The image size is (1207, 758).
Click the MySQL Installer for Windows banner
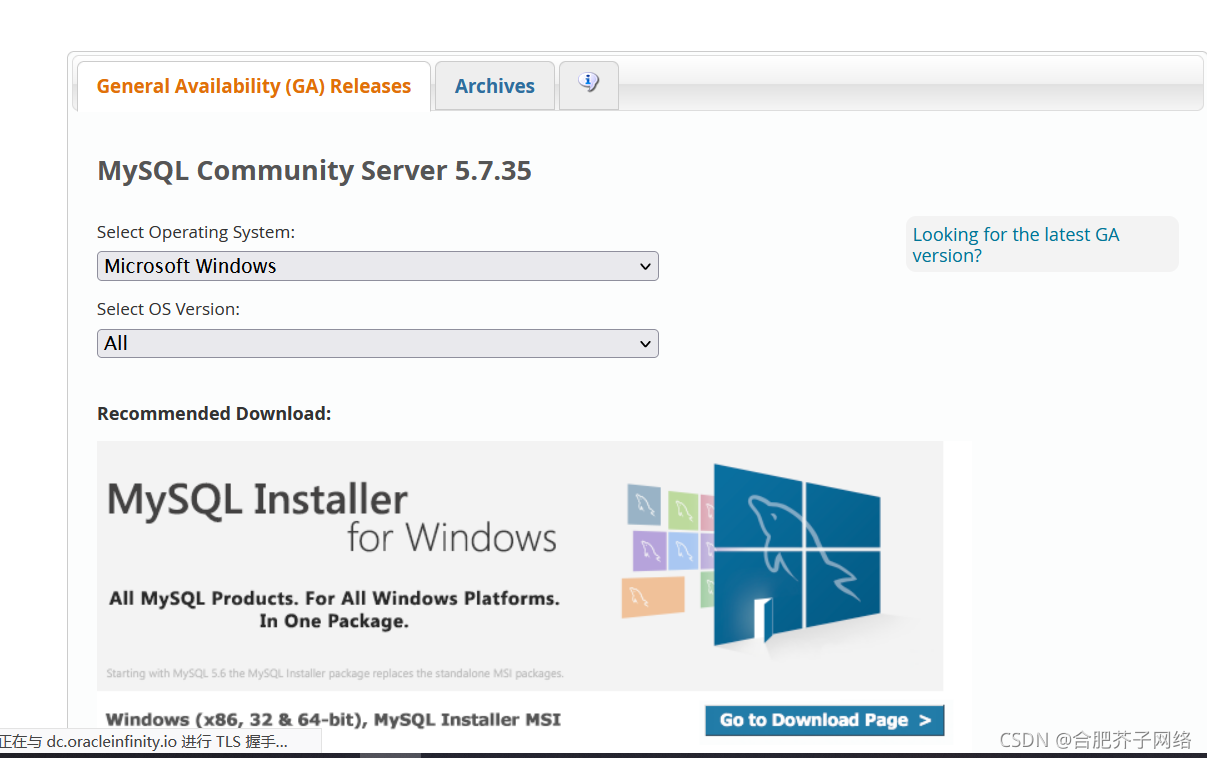tap(520, 565)
